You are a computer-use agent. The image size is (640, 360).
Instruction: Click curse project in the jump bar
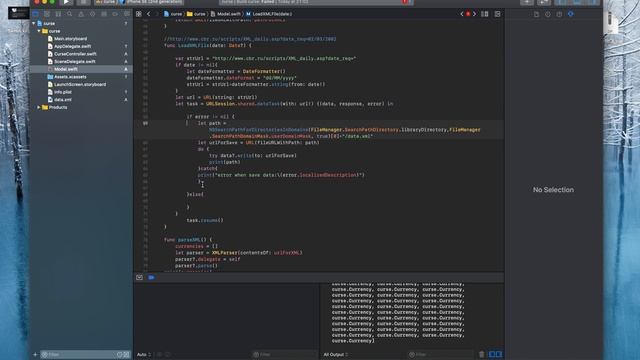point(173,14)
